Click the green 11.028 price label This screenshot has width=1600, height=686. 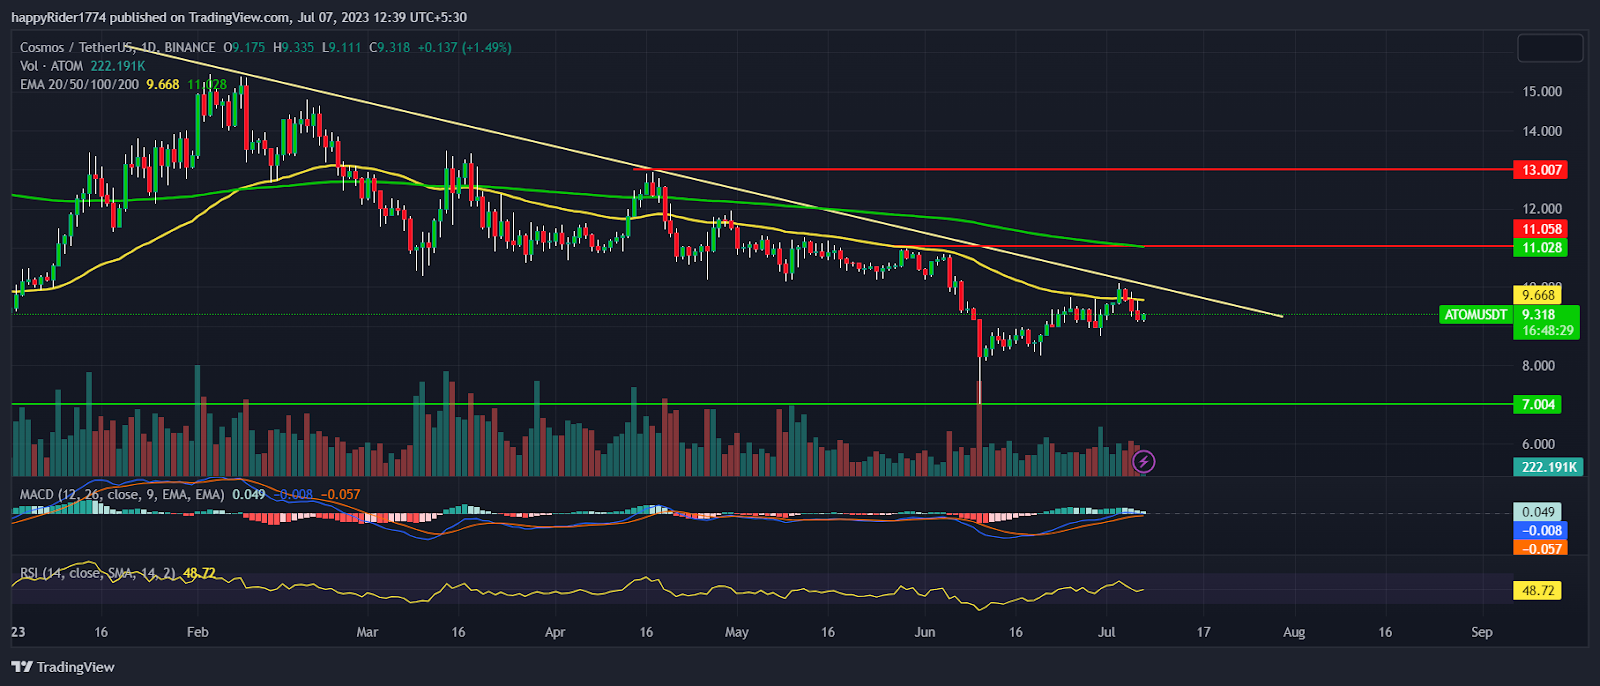1541,247
